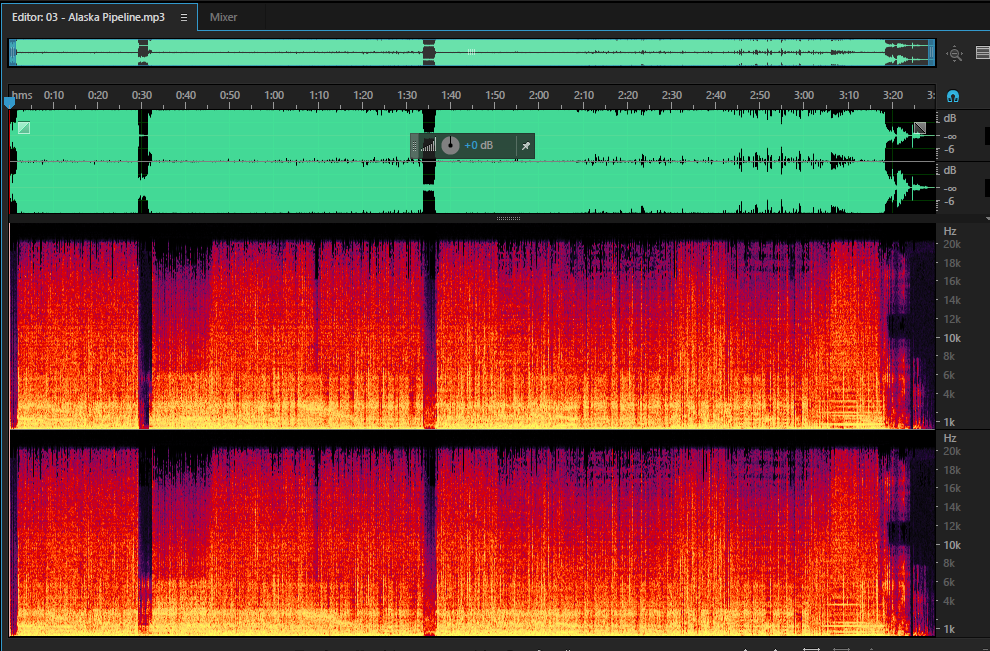Click the left edge handle of the overview navigator
Screen dimensions: 990x651
tap(13, 52)
